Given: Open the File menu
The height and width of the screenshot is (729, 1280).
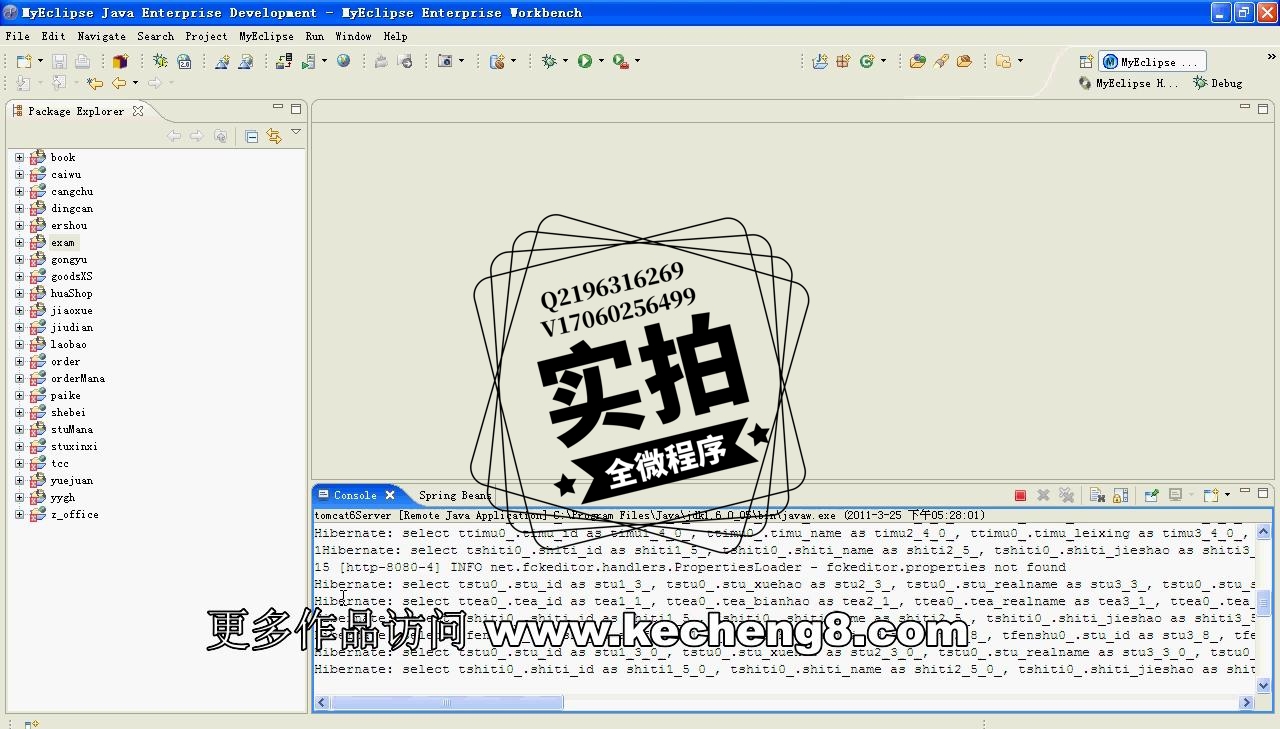Looking at the screenshot, I should (x=17, y=36).
